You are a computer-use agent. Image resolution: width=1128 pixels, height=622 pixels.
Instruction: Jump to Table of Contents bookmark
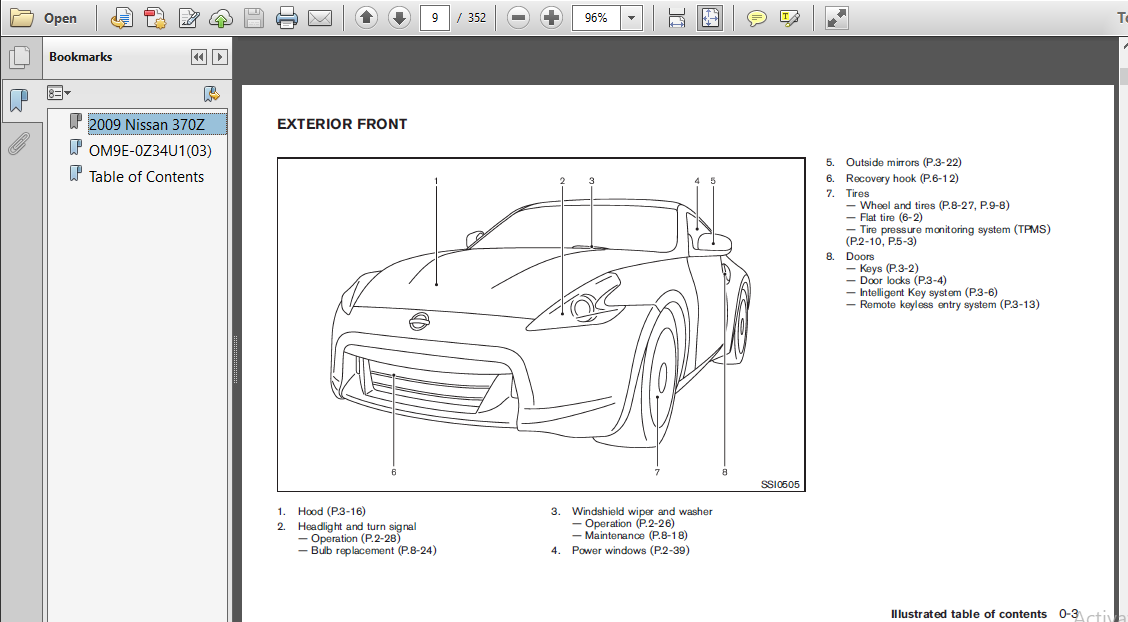click(x=146, y=177)
